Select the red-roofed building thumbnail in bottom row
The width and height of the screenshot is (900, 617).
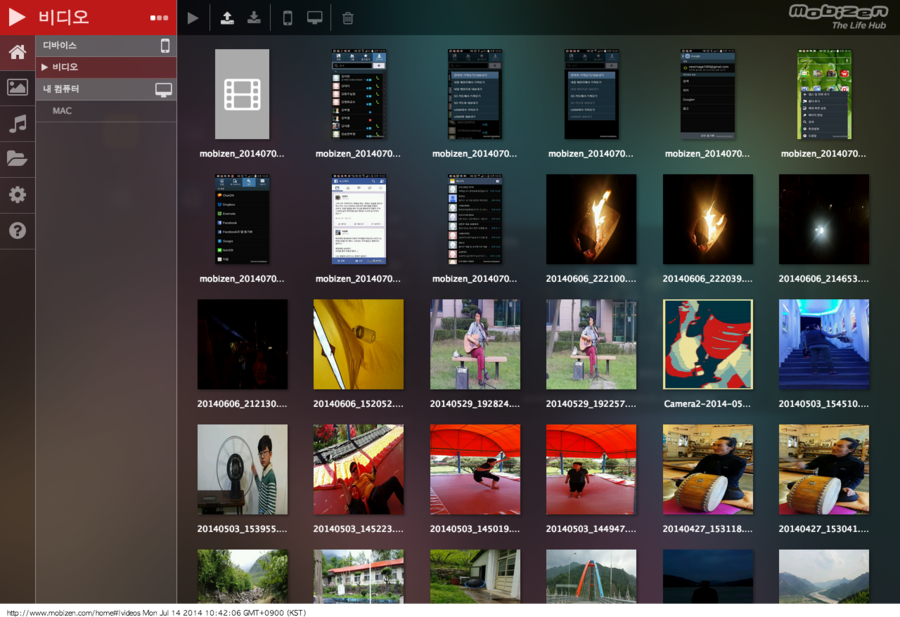358,576
